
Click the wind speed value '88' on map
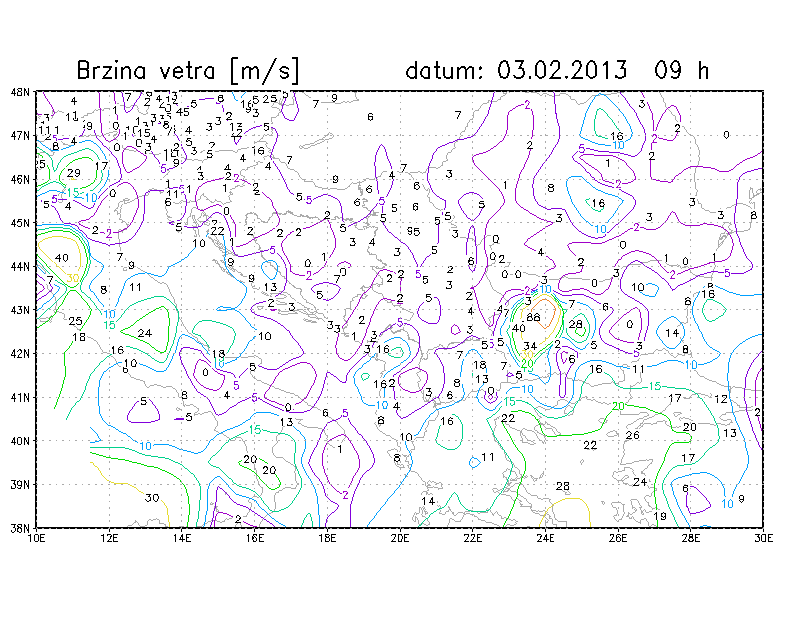[x=533, y=317]
